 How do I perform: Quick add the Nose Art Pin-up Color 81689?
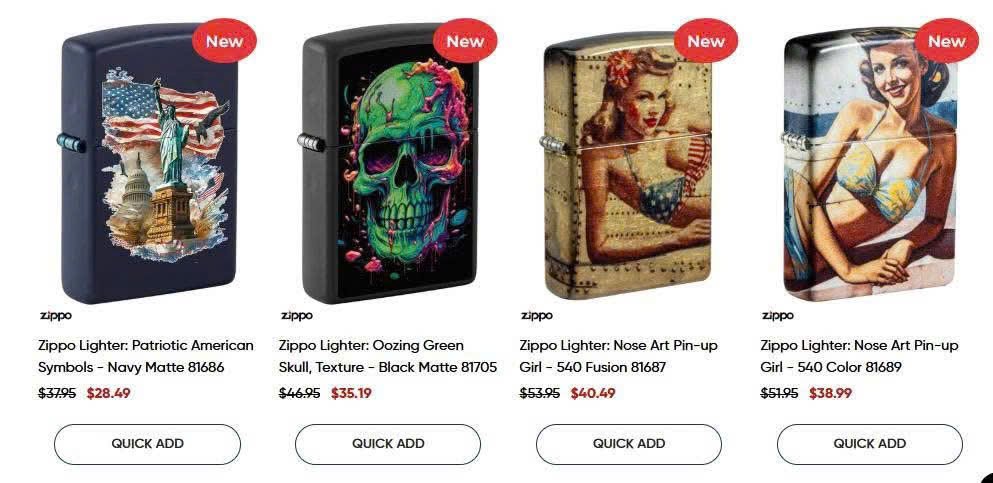click(870, 444)
